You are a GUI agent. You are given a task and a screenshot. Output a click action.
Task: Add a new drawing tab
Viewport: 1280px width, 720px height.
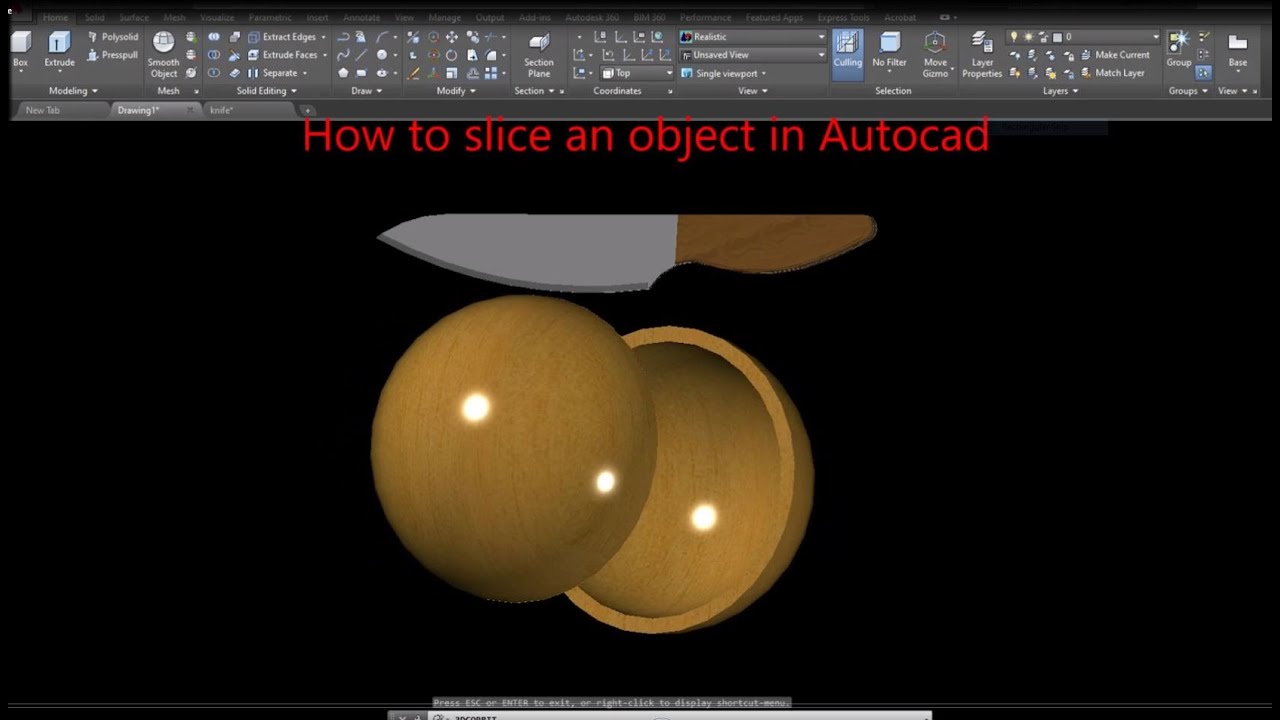307,110
